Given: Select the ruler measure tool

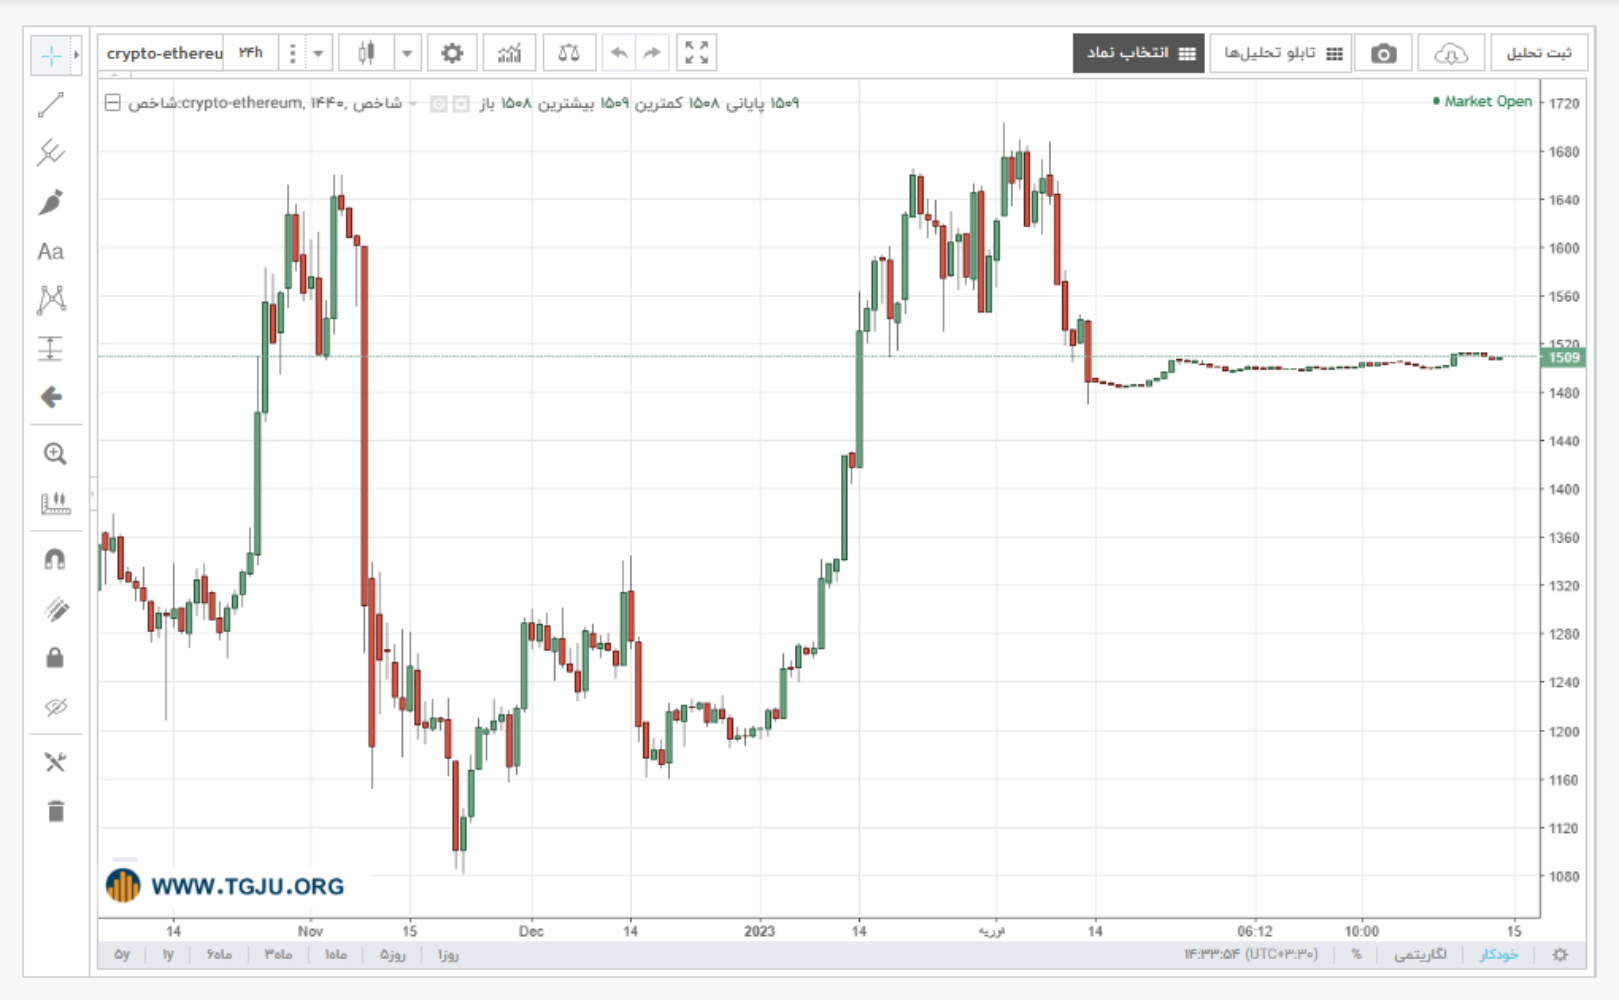Looking at the screenshot, I should (55, 503).
